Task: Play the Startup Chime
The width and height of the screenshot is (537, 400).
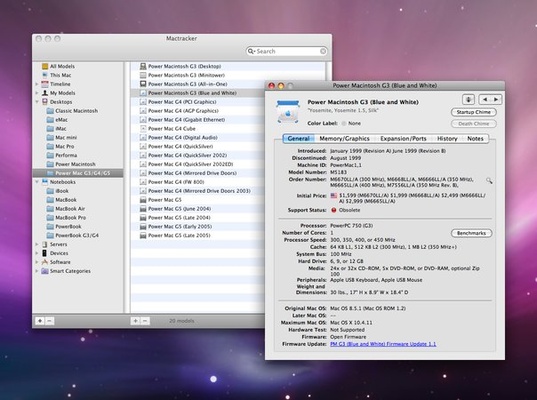Action: [x=474, y=112]
